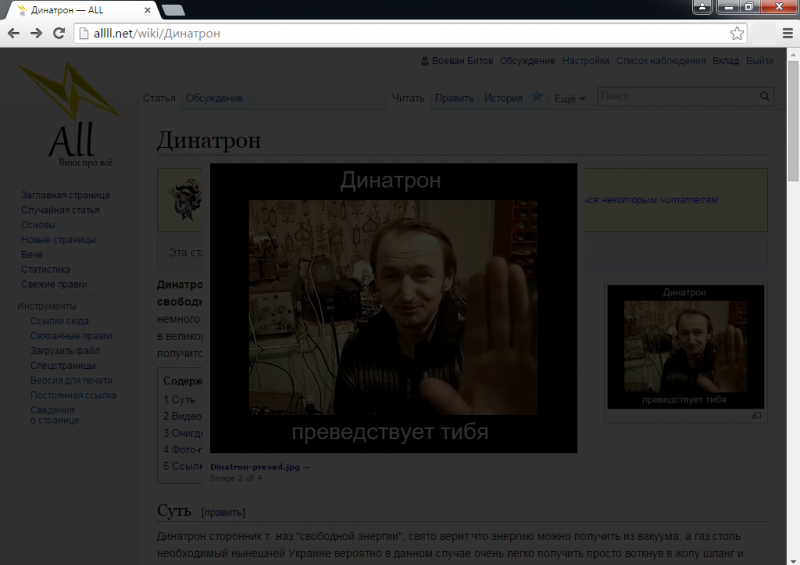The height and width of the screenshot is (565, 800).
Task: Click the Динатрон thumbnail on the right
Action: [x=685, y=347]
